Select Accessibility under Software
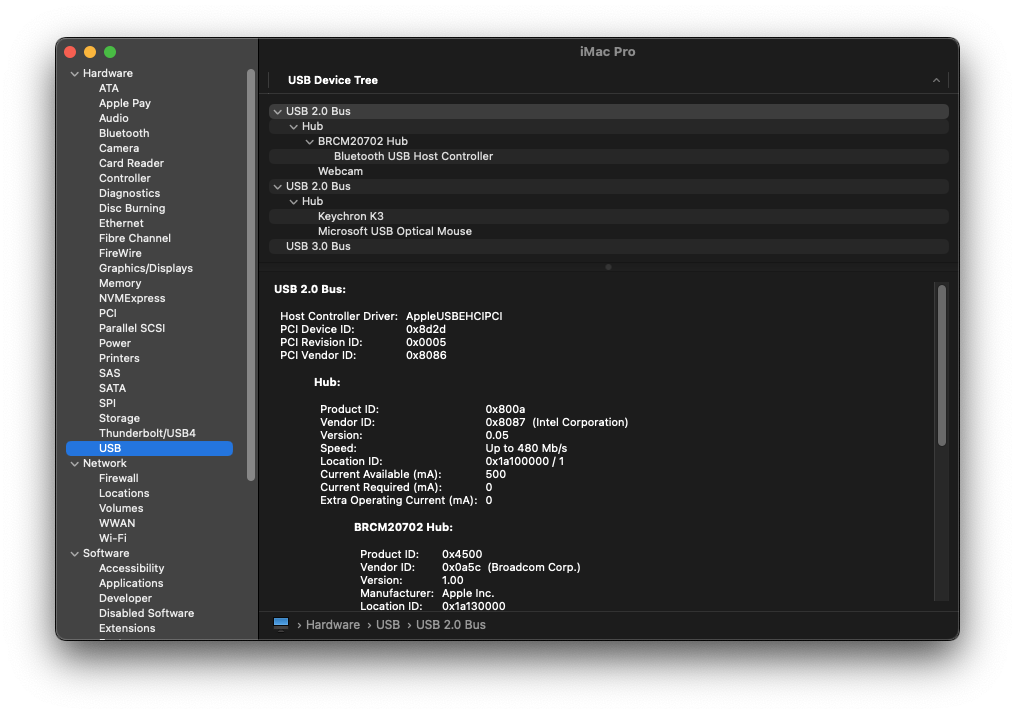This screenshot has height=714, width=1015. pyautogui.click(x=131, y=568)
